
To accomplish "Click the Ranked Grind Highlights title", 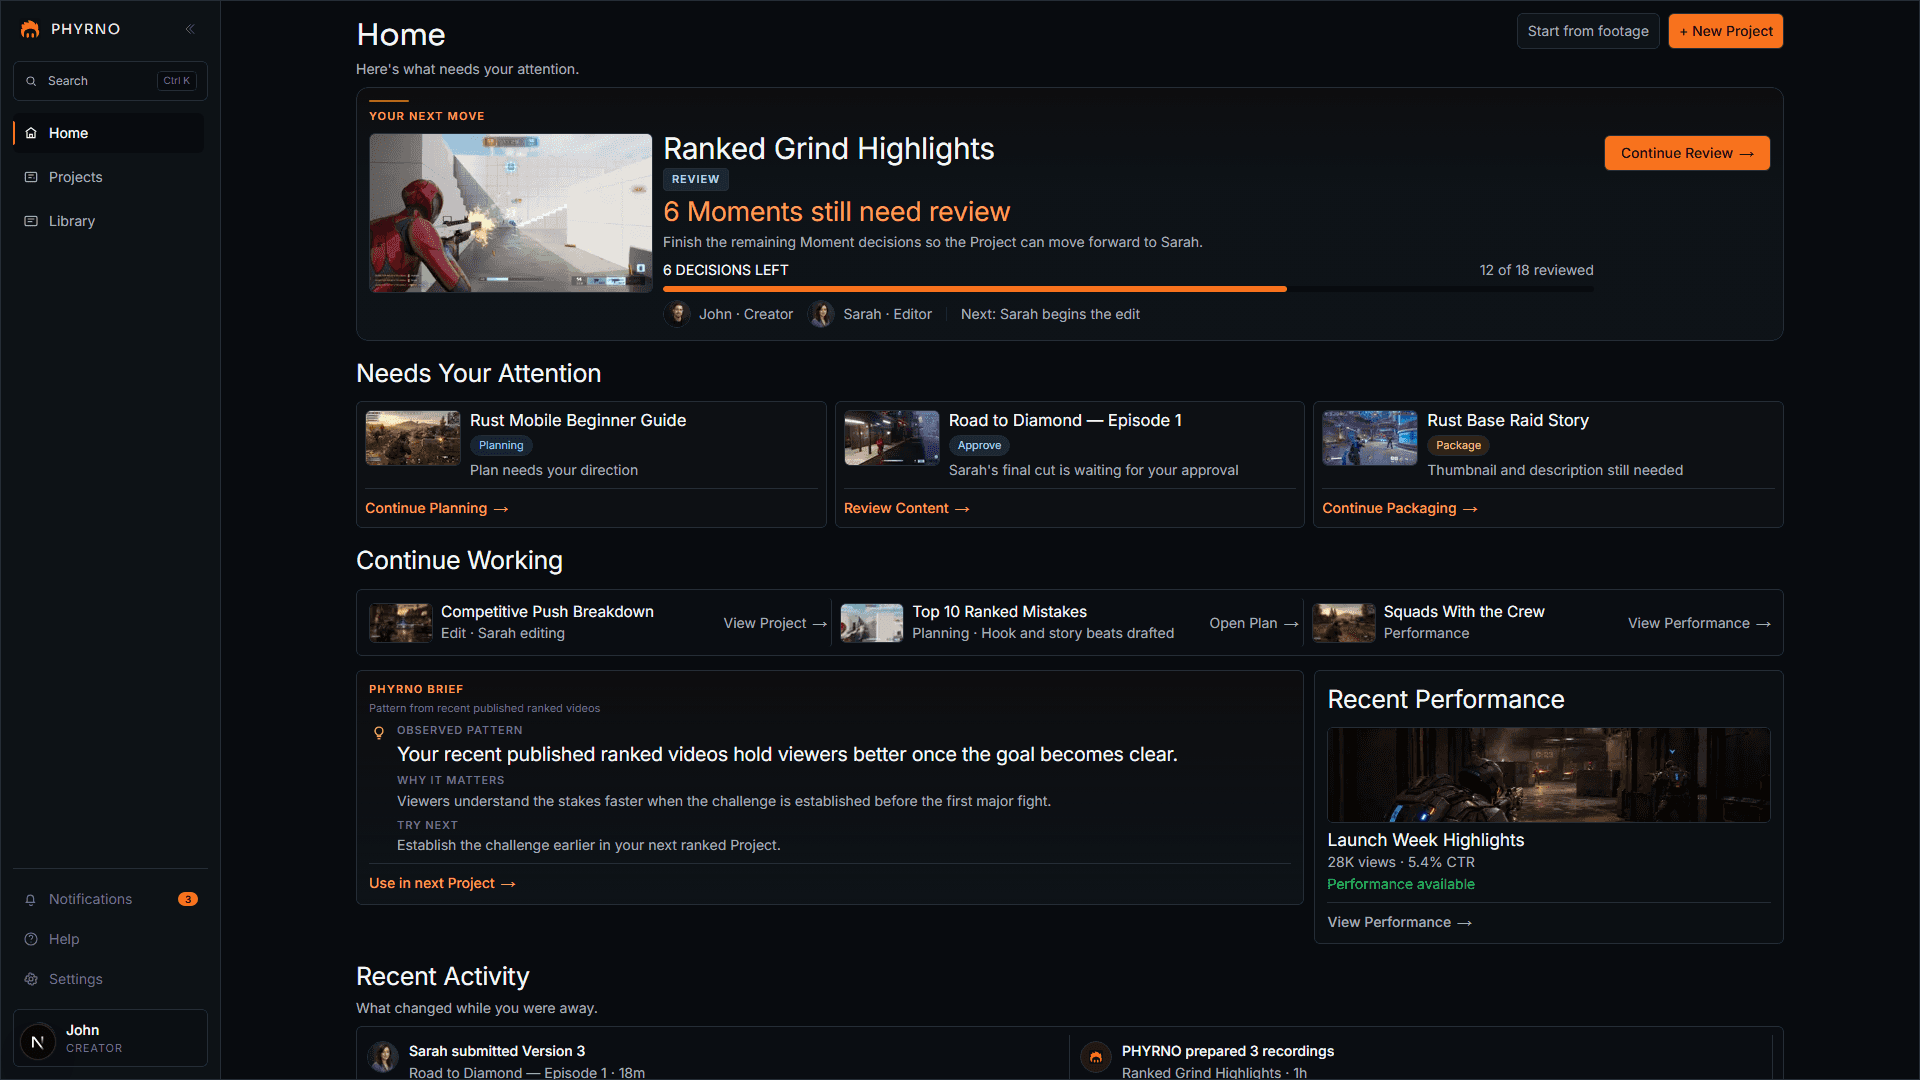I will (x=829, y=149).
